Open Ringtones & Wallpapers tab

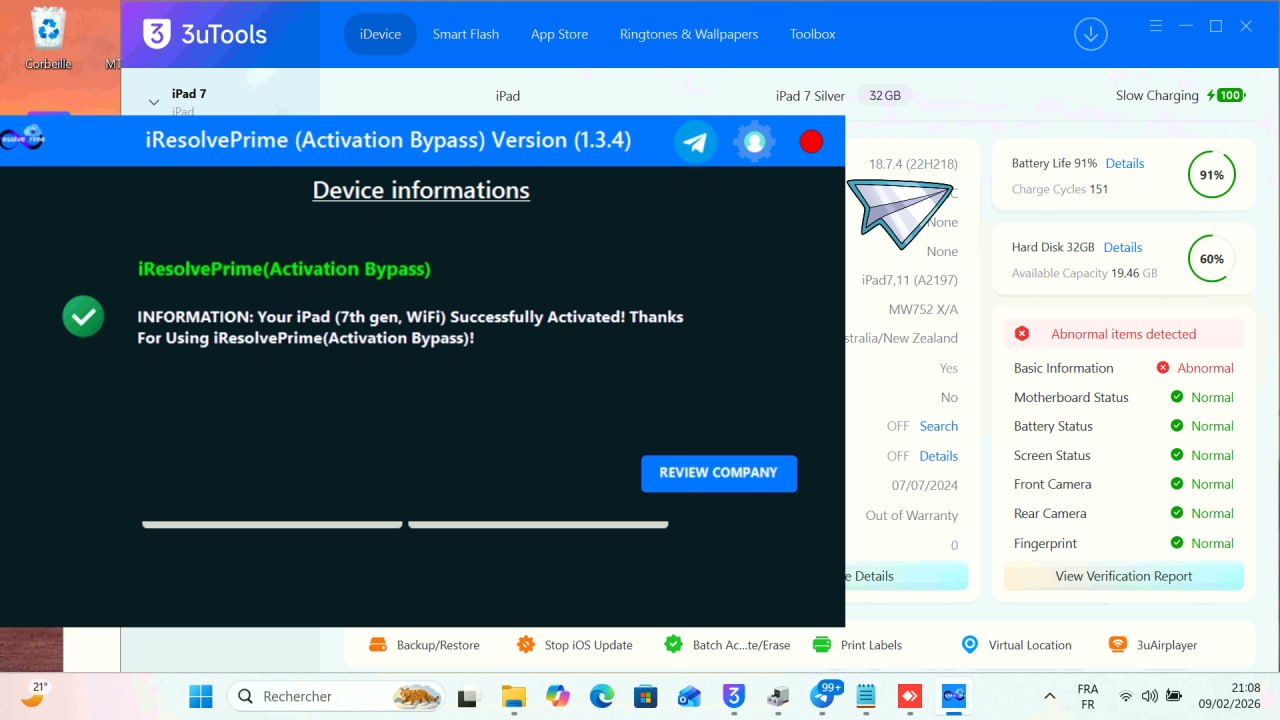click(689, 34)
